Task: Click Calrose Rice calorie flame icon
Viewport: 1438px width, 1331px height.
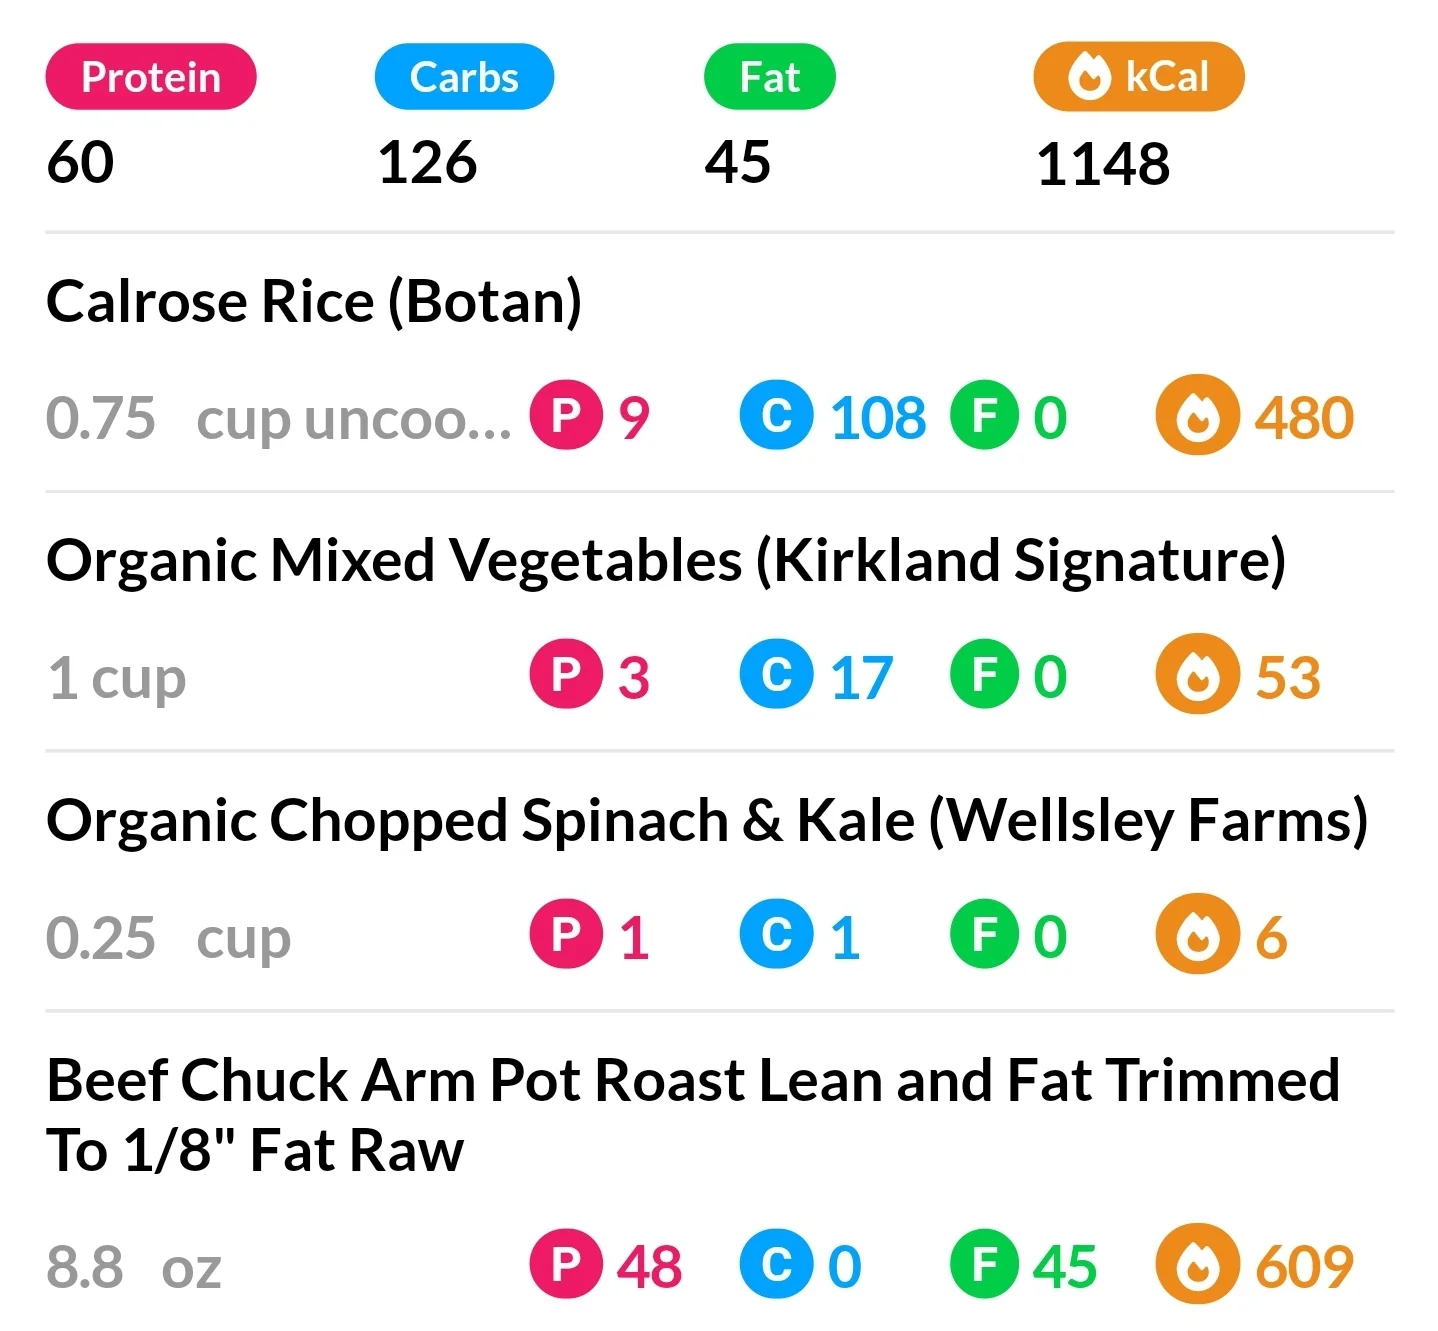Action: pyautogui.click(x=1198, y=415)
